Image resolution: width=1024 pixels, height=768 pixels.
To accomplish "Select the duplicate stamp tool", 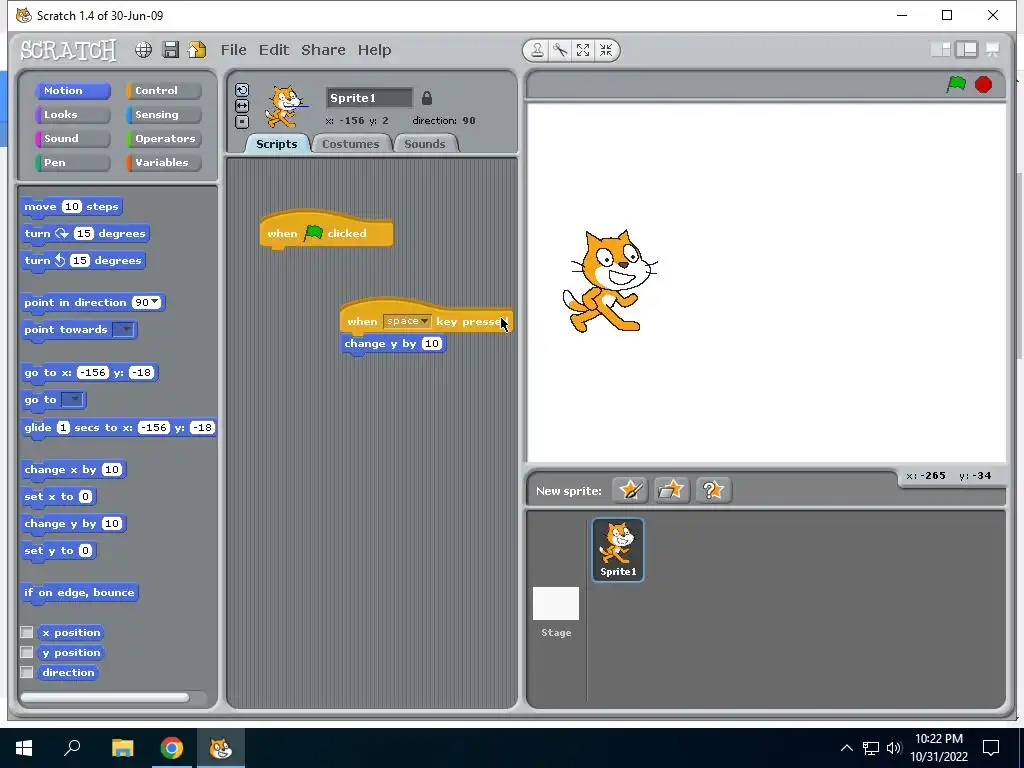I will (x=537, y=50).
